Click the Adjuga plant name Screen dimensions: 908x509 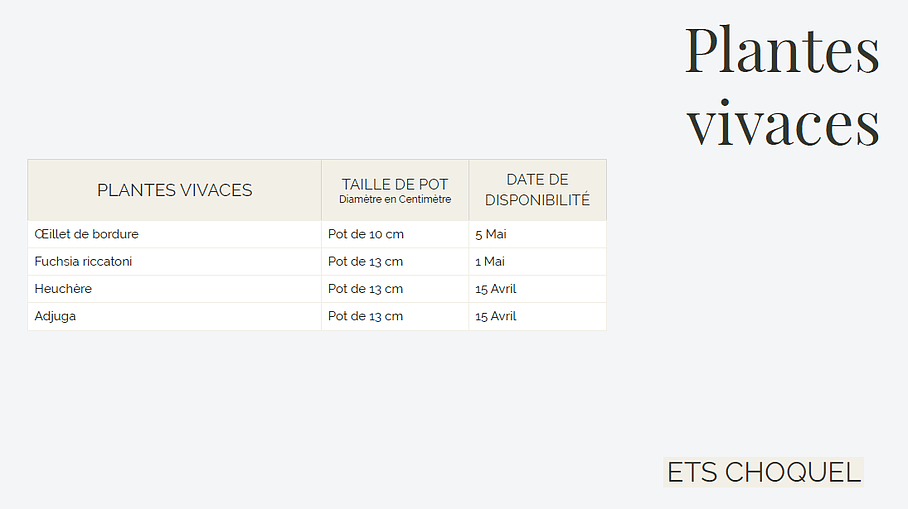[55, 316]
